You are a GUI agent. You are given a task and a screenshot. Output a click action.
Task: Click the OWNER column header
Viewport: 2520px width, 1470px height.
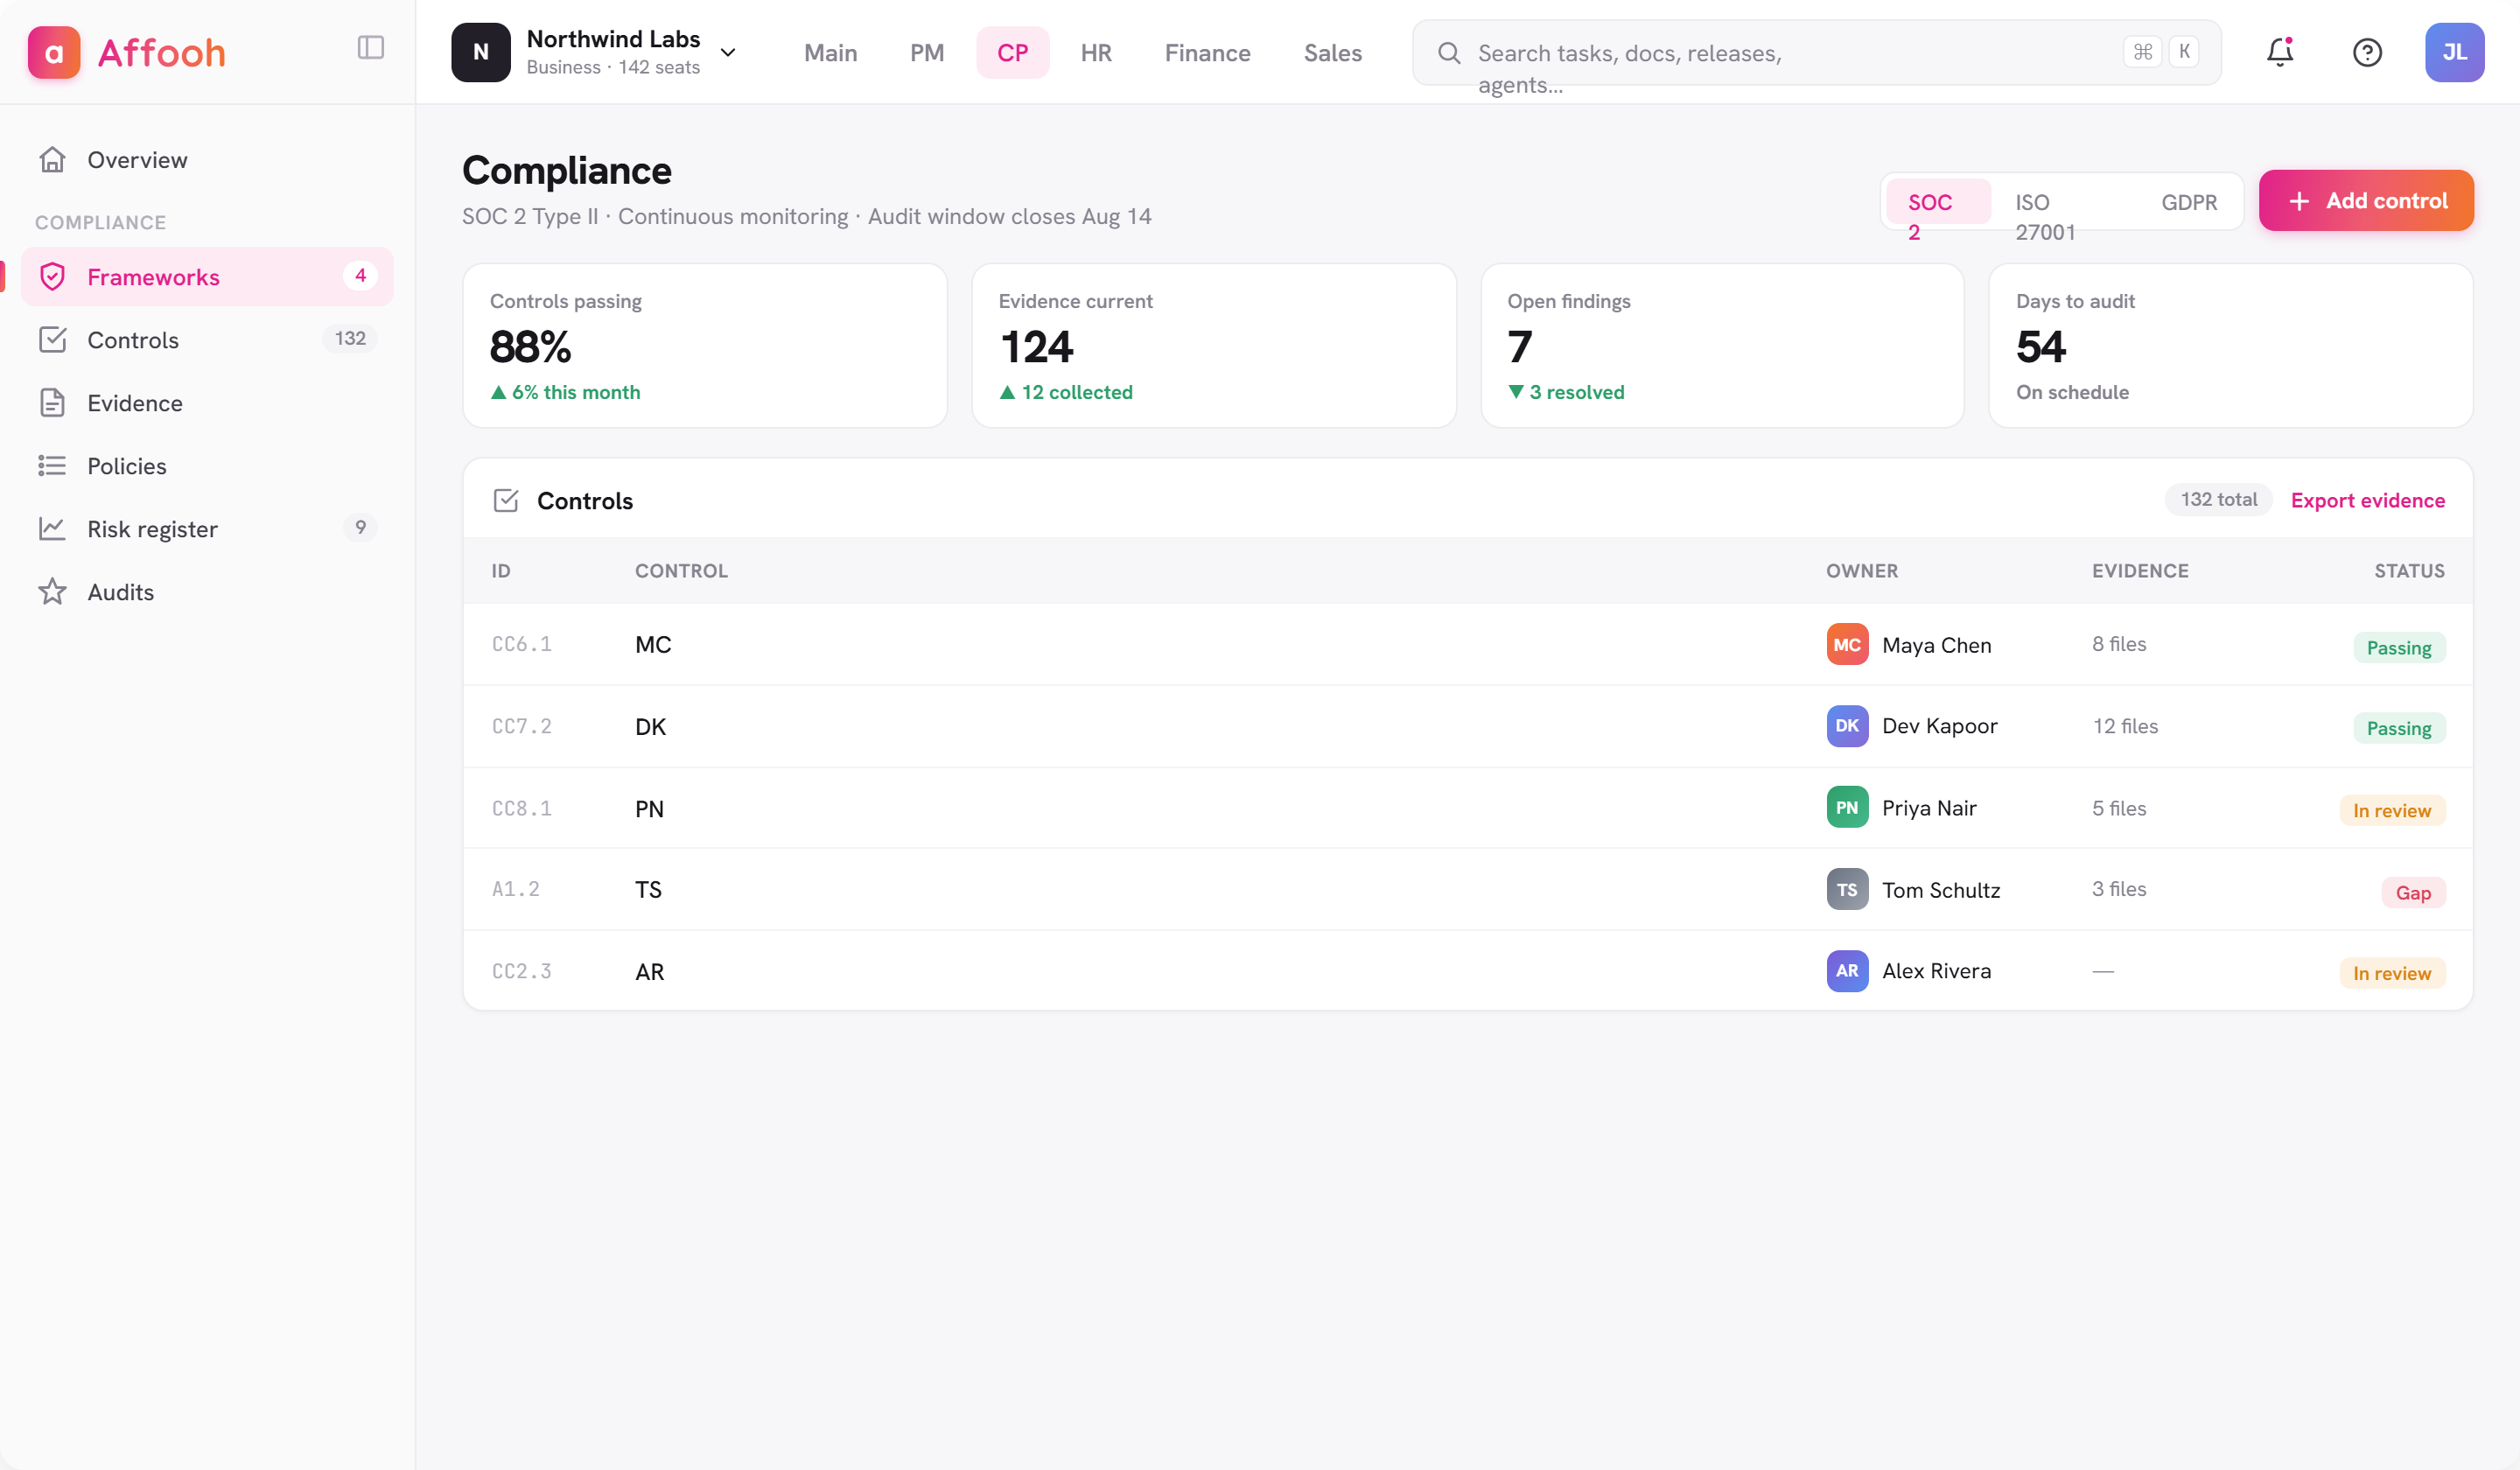point(1861,571)
